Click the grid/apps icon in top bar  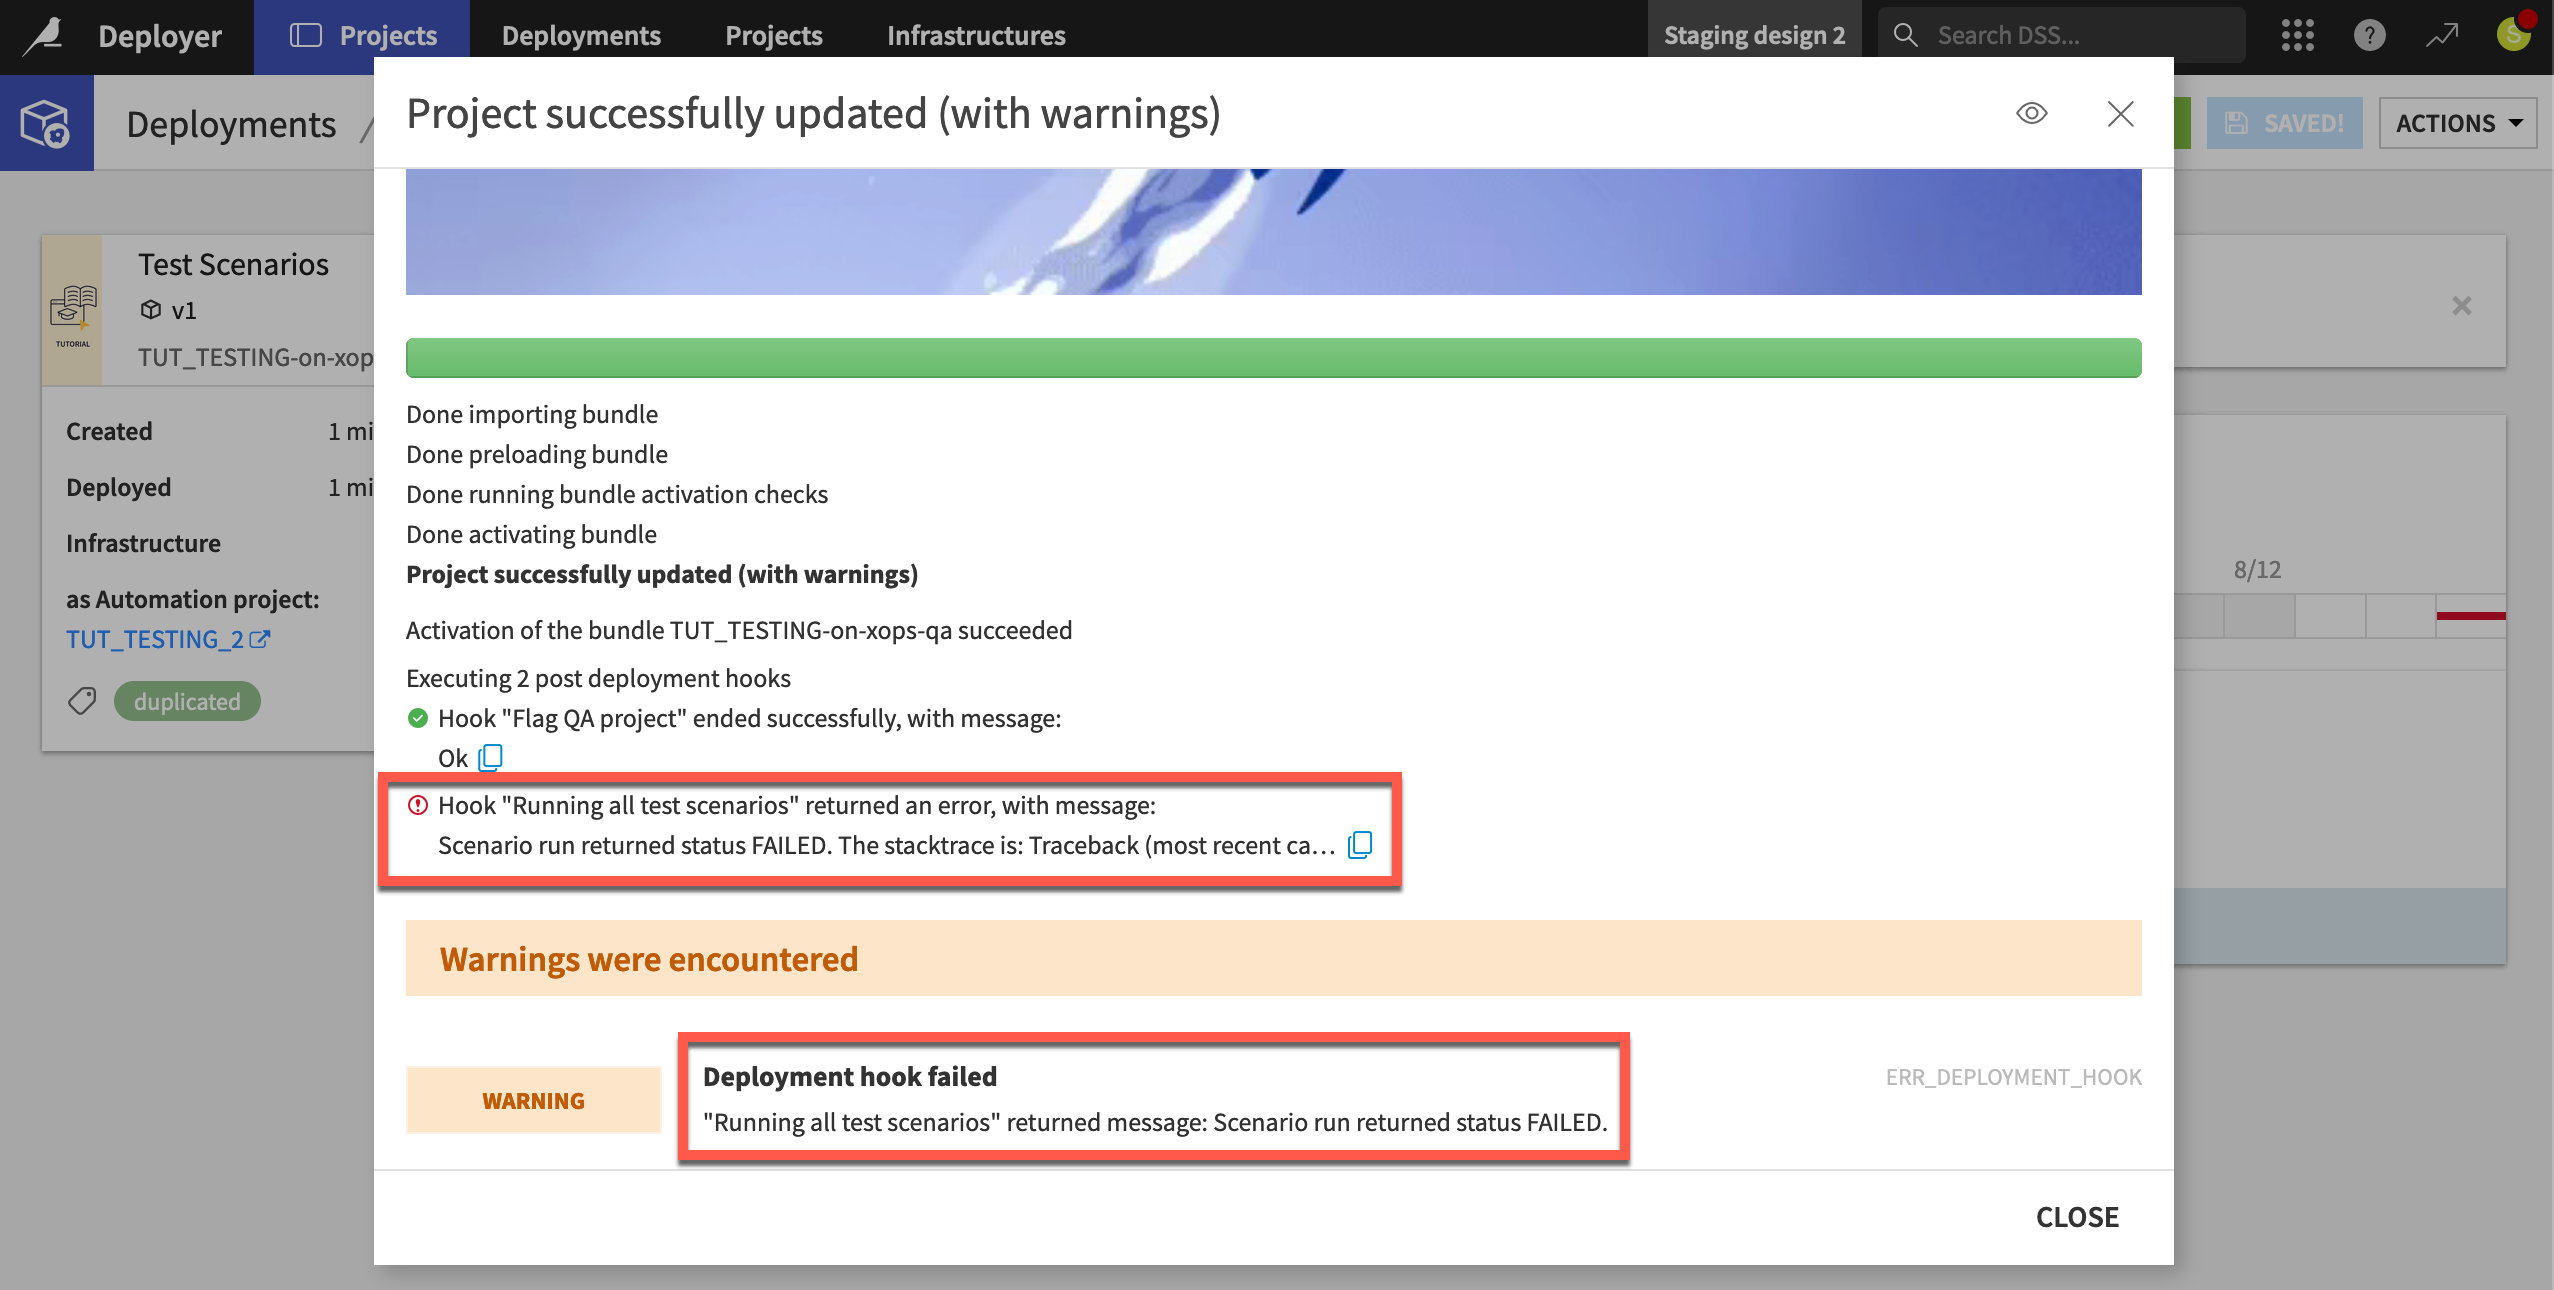[x=2297, y=31]
